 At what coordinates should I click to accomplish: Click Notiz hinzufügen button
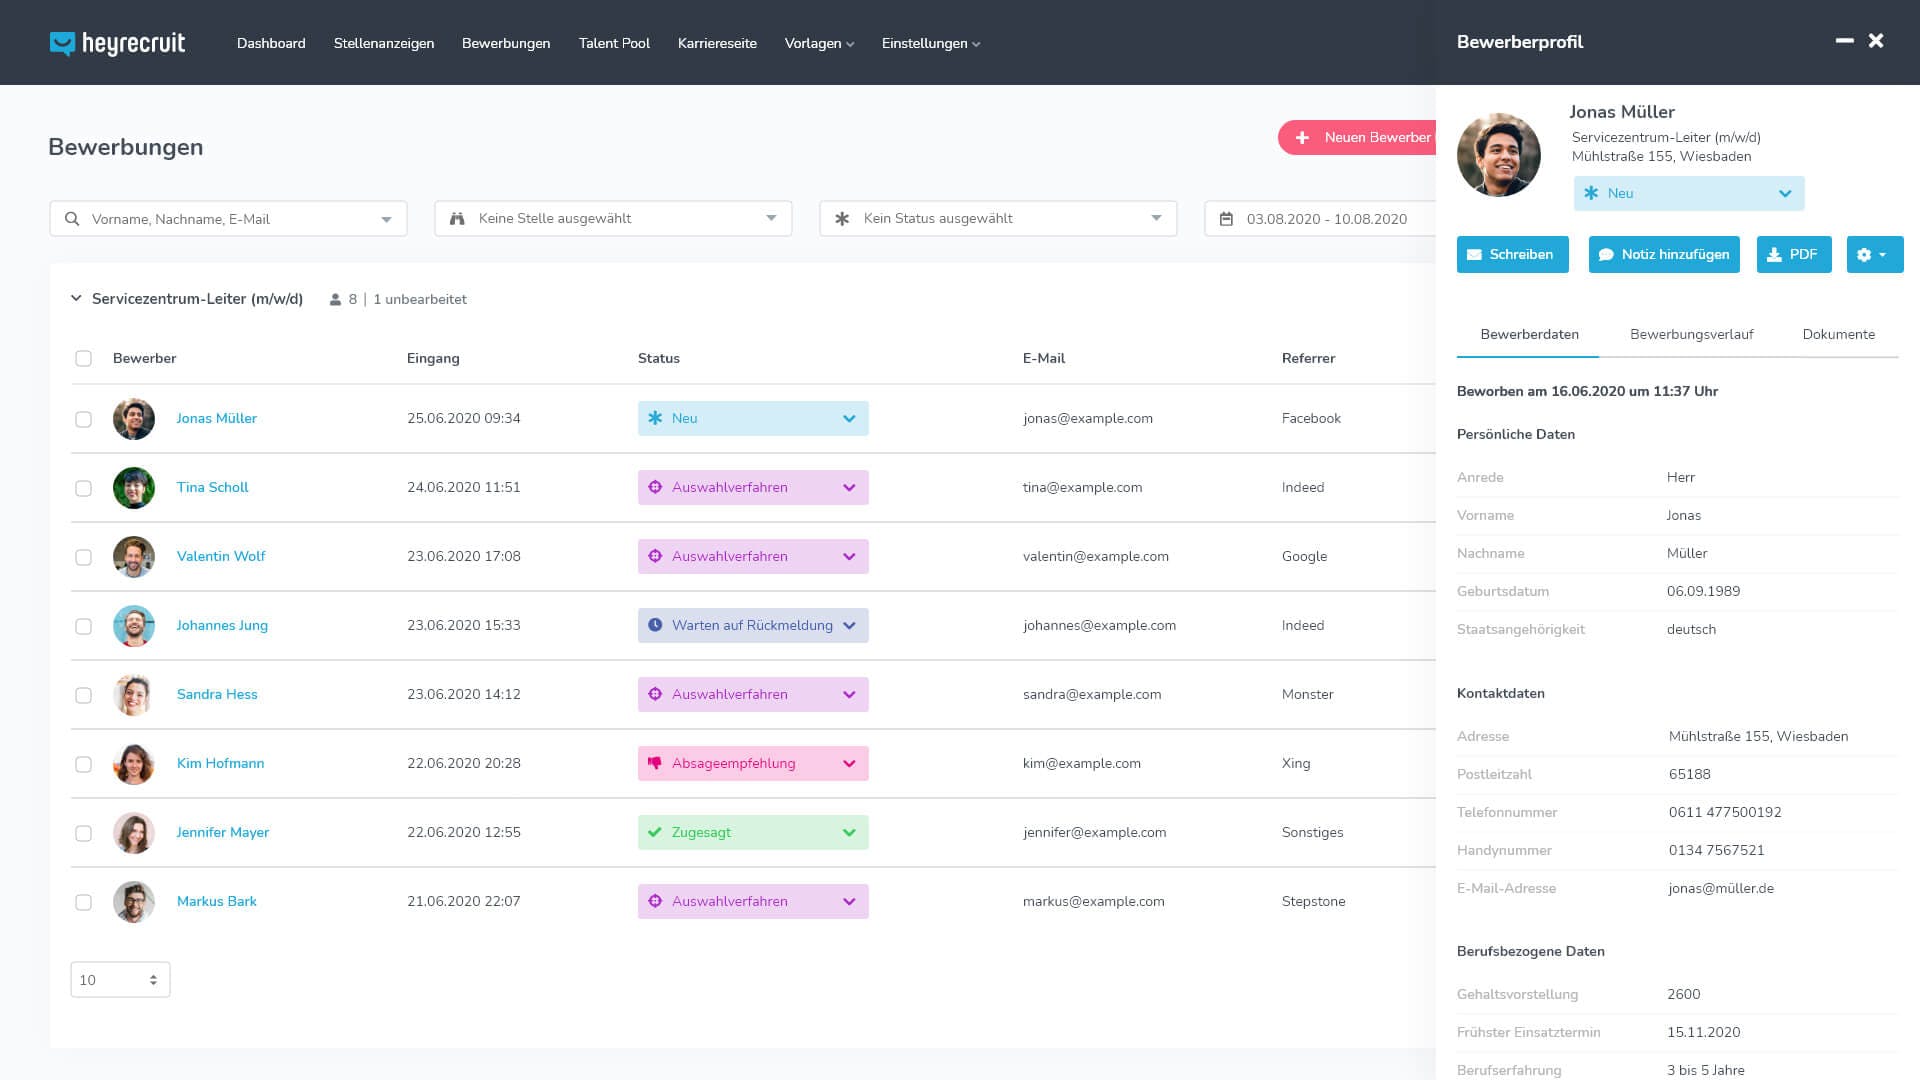[x=1664, y=255]
